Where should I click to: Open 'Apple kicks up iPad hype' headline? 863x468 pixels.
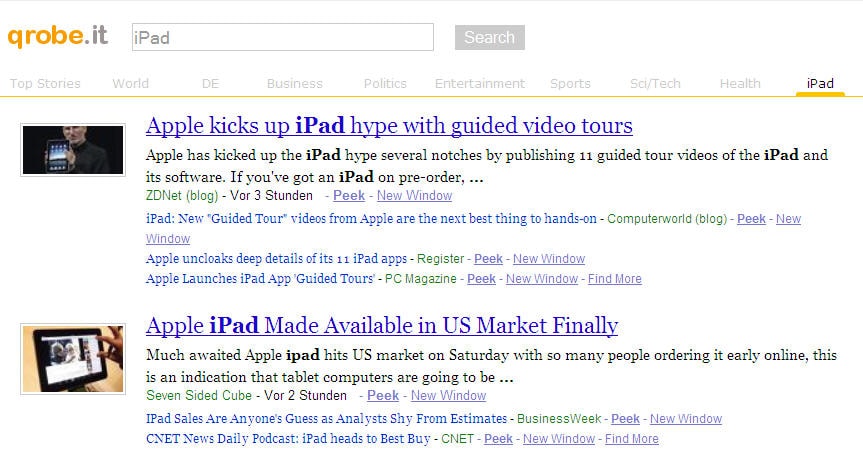389,126
